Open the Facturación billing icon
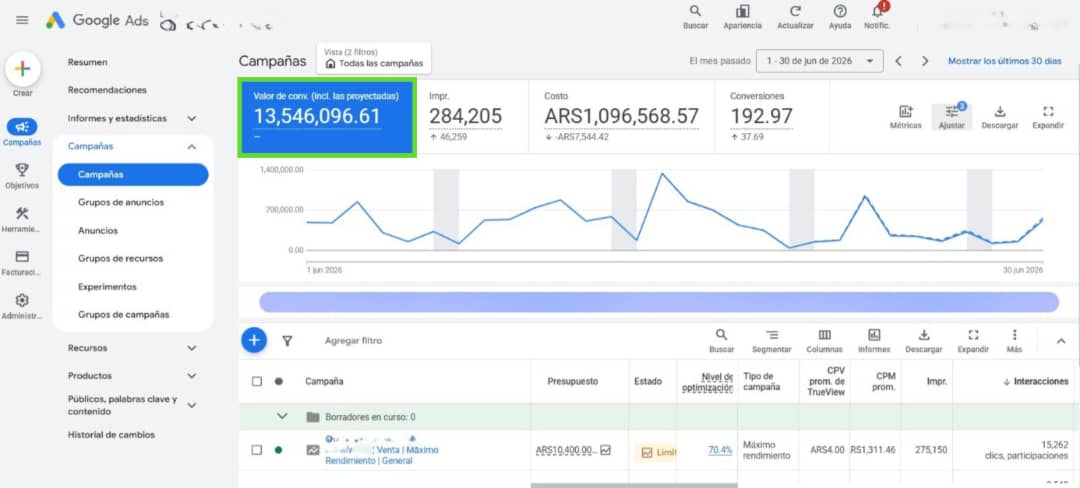The height and width of the screenshot is (488, 1080). (22, 257)
